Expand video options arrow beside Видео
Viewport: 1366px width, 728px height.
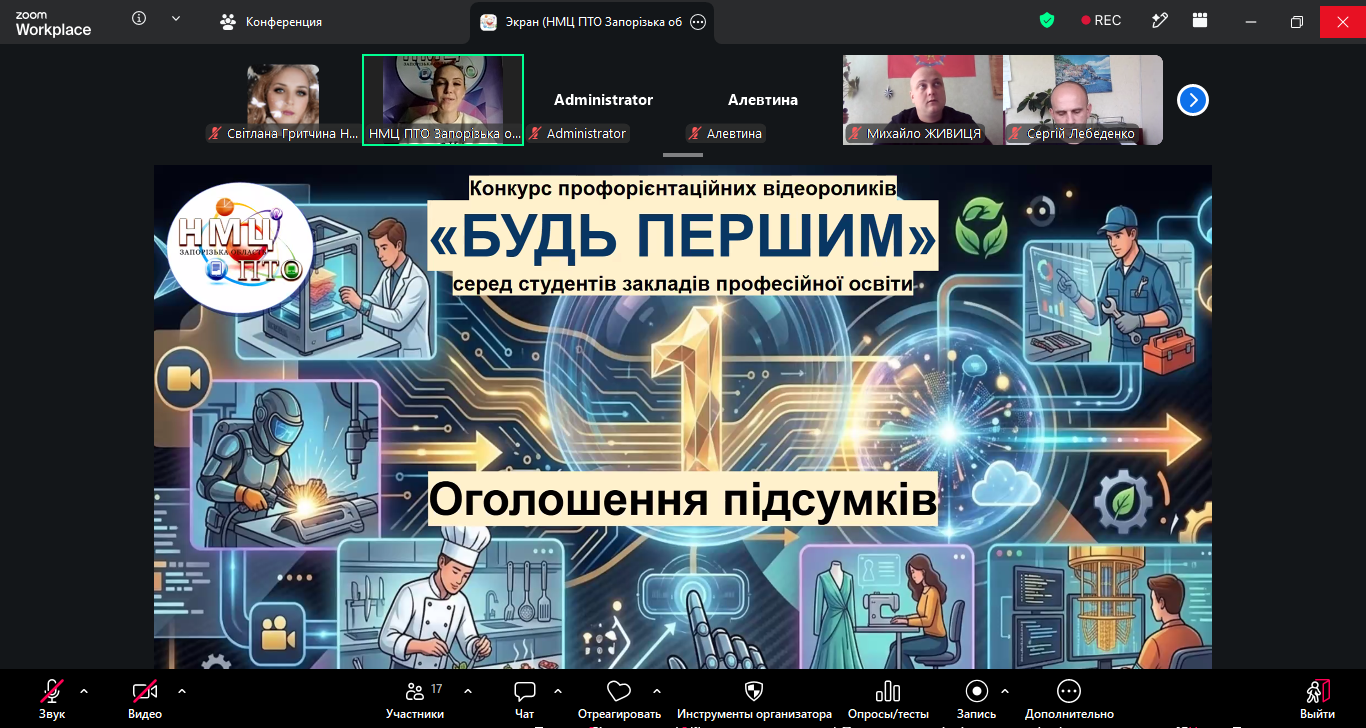[x=181, y=691]
